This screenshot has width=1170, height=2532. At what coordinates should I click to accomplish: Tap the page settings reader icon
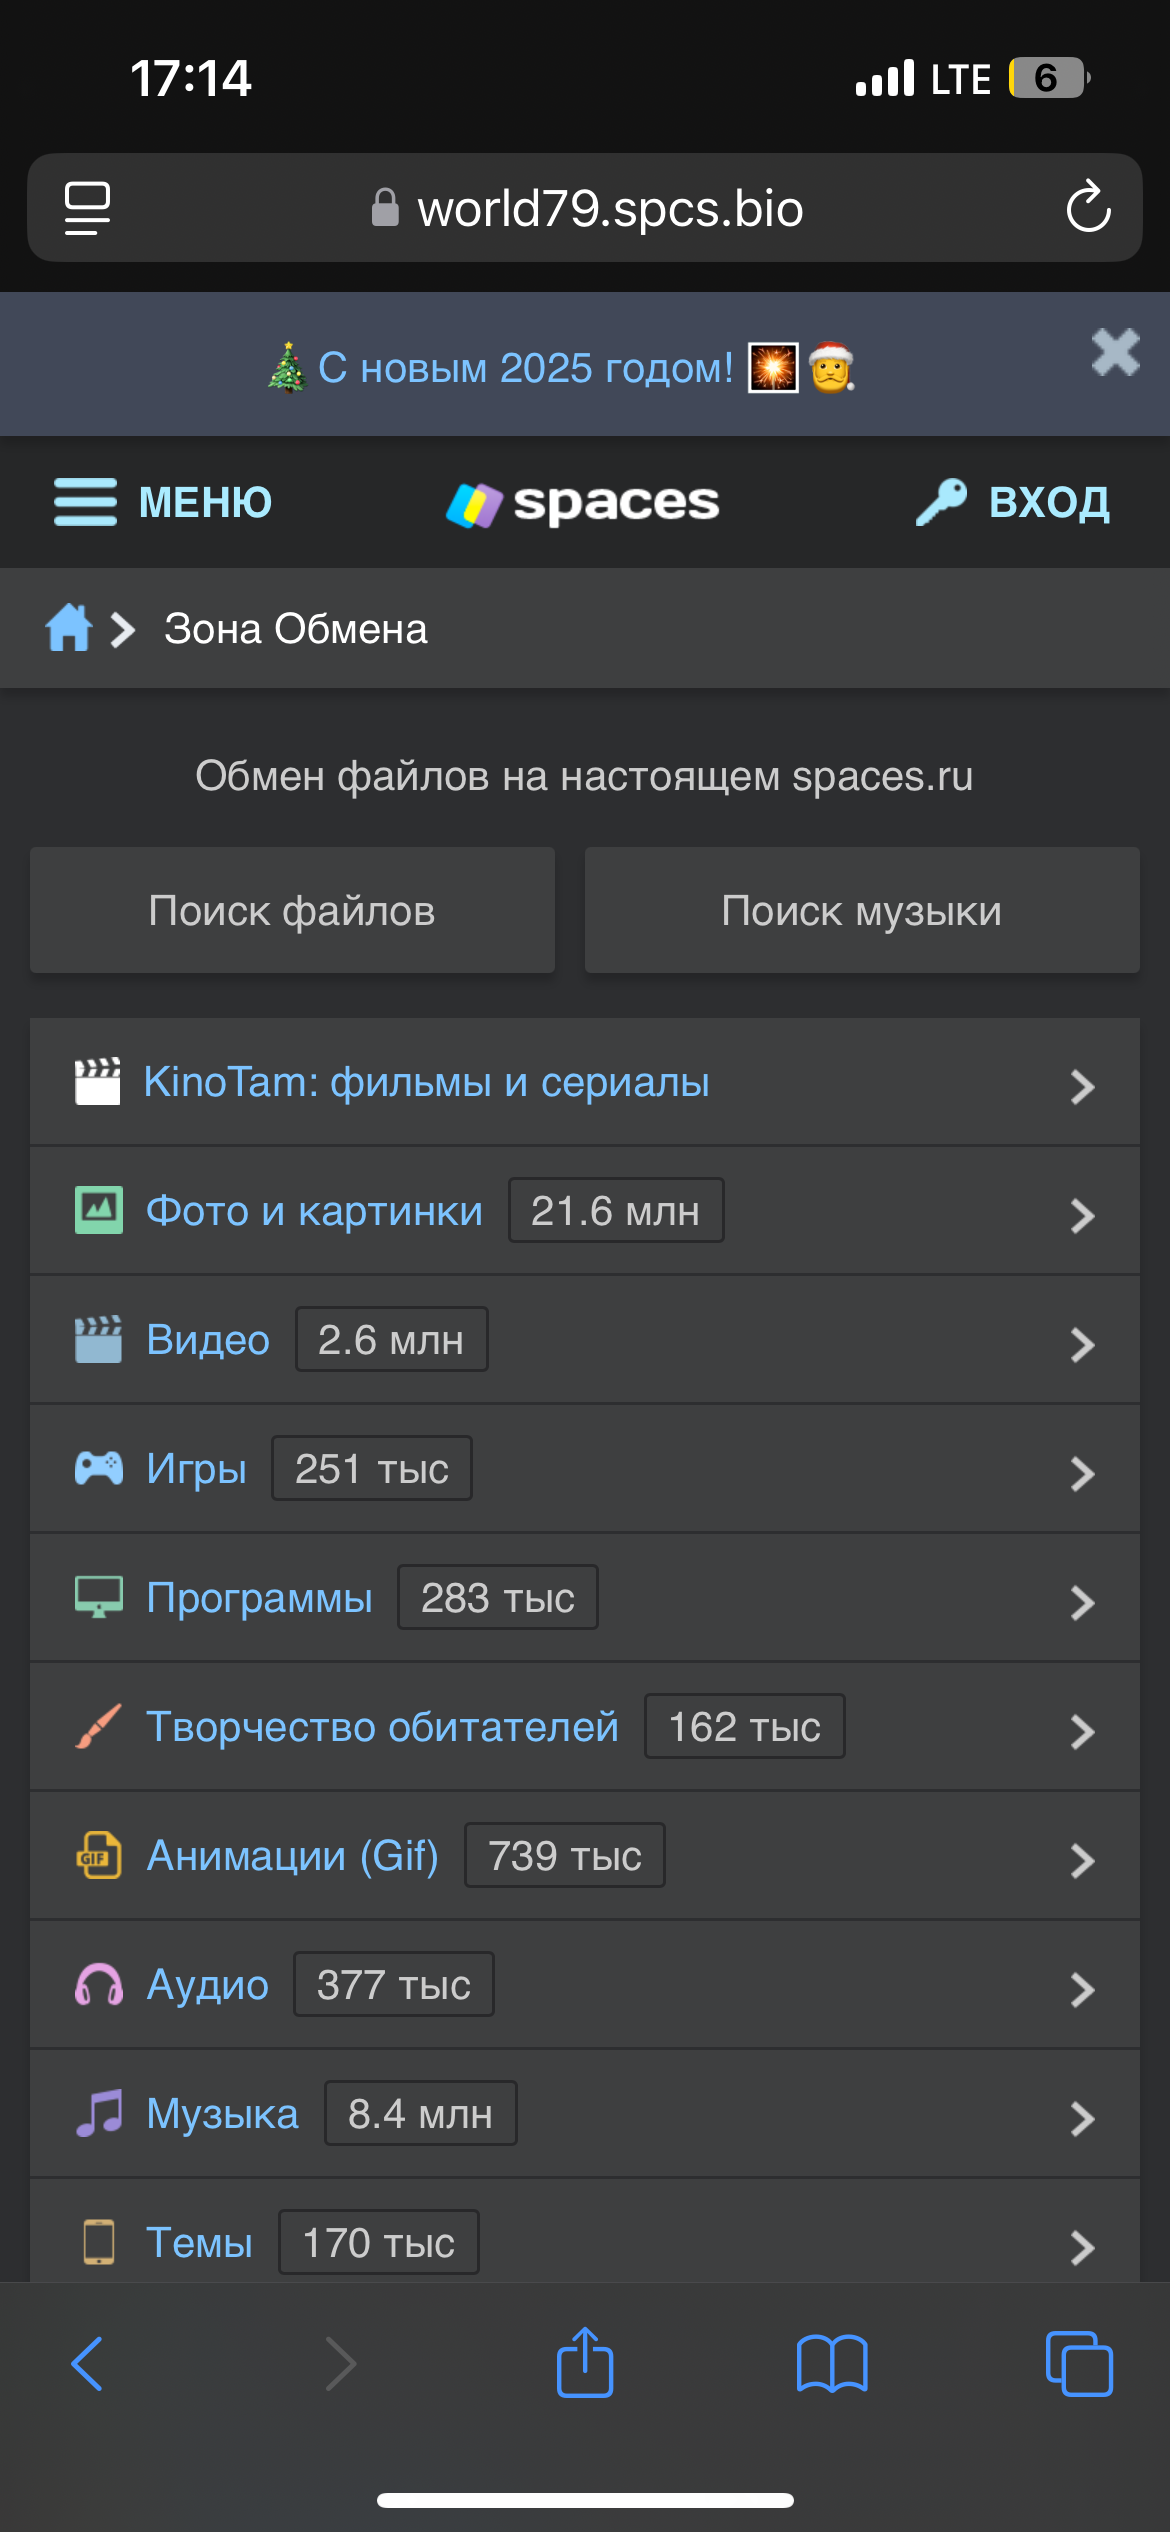pyautogui.click(x=88, y=208)
